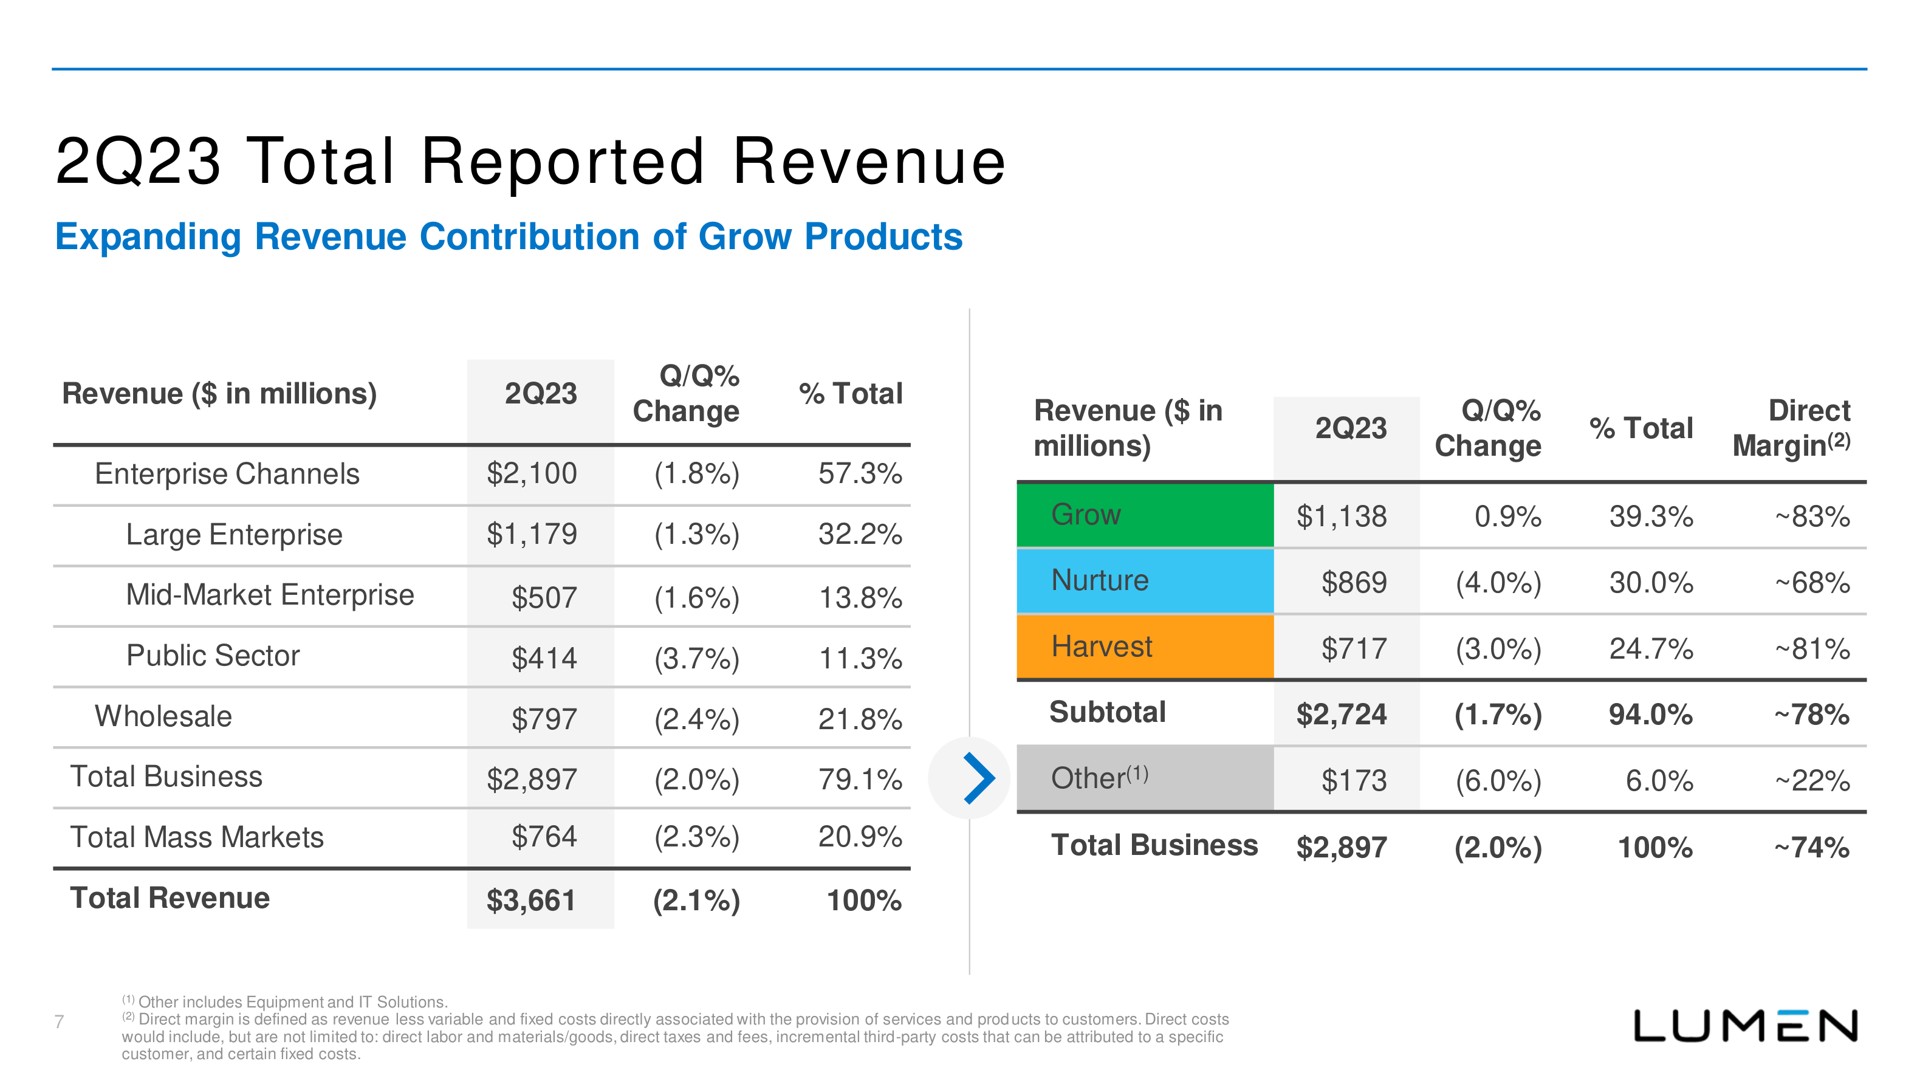The image size is (1920, 1081).
Task: Click the $414 Public Sector value
Action: pos(544,658)
